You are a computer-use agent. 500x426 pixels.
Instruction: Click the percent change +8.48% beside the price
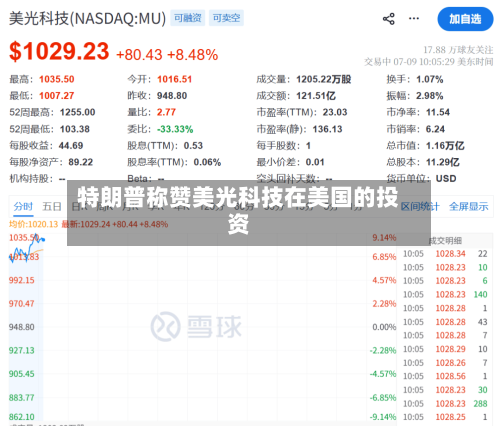tap(193, 55)
